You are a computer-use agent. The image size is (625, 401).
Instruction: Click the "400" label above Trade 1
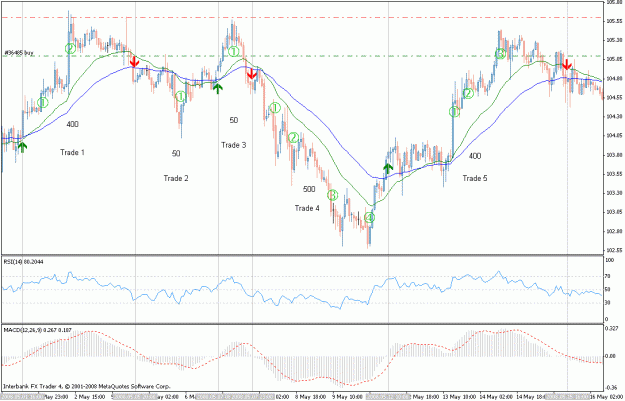[73, 124]
